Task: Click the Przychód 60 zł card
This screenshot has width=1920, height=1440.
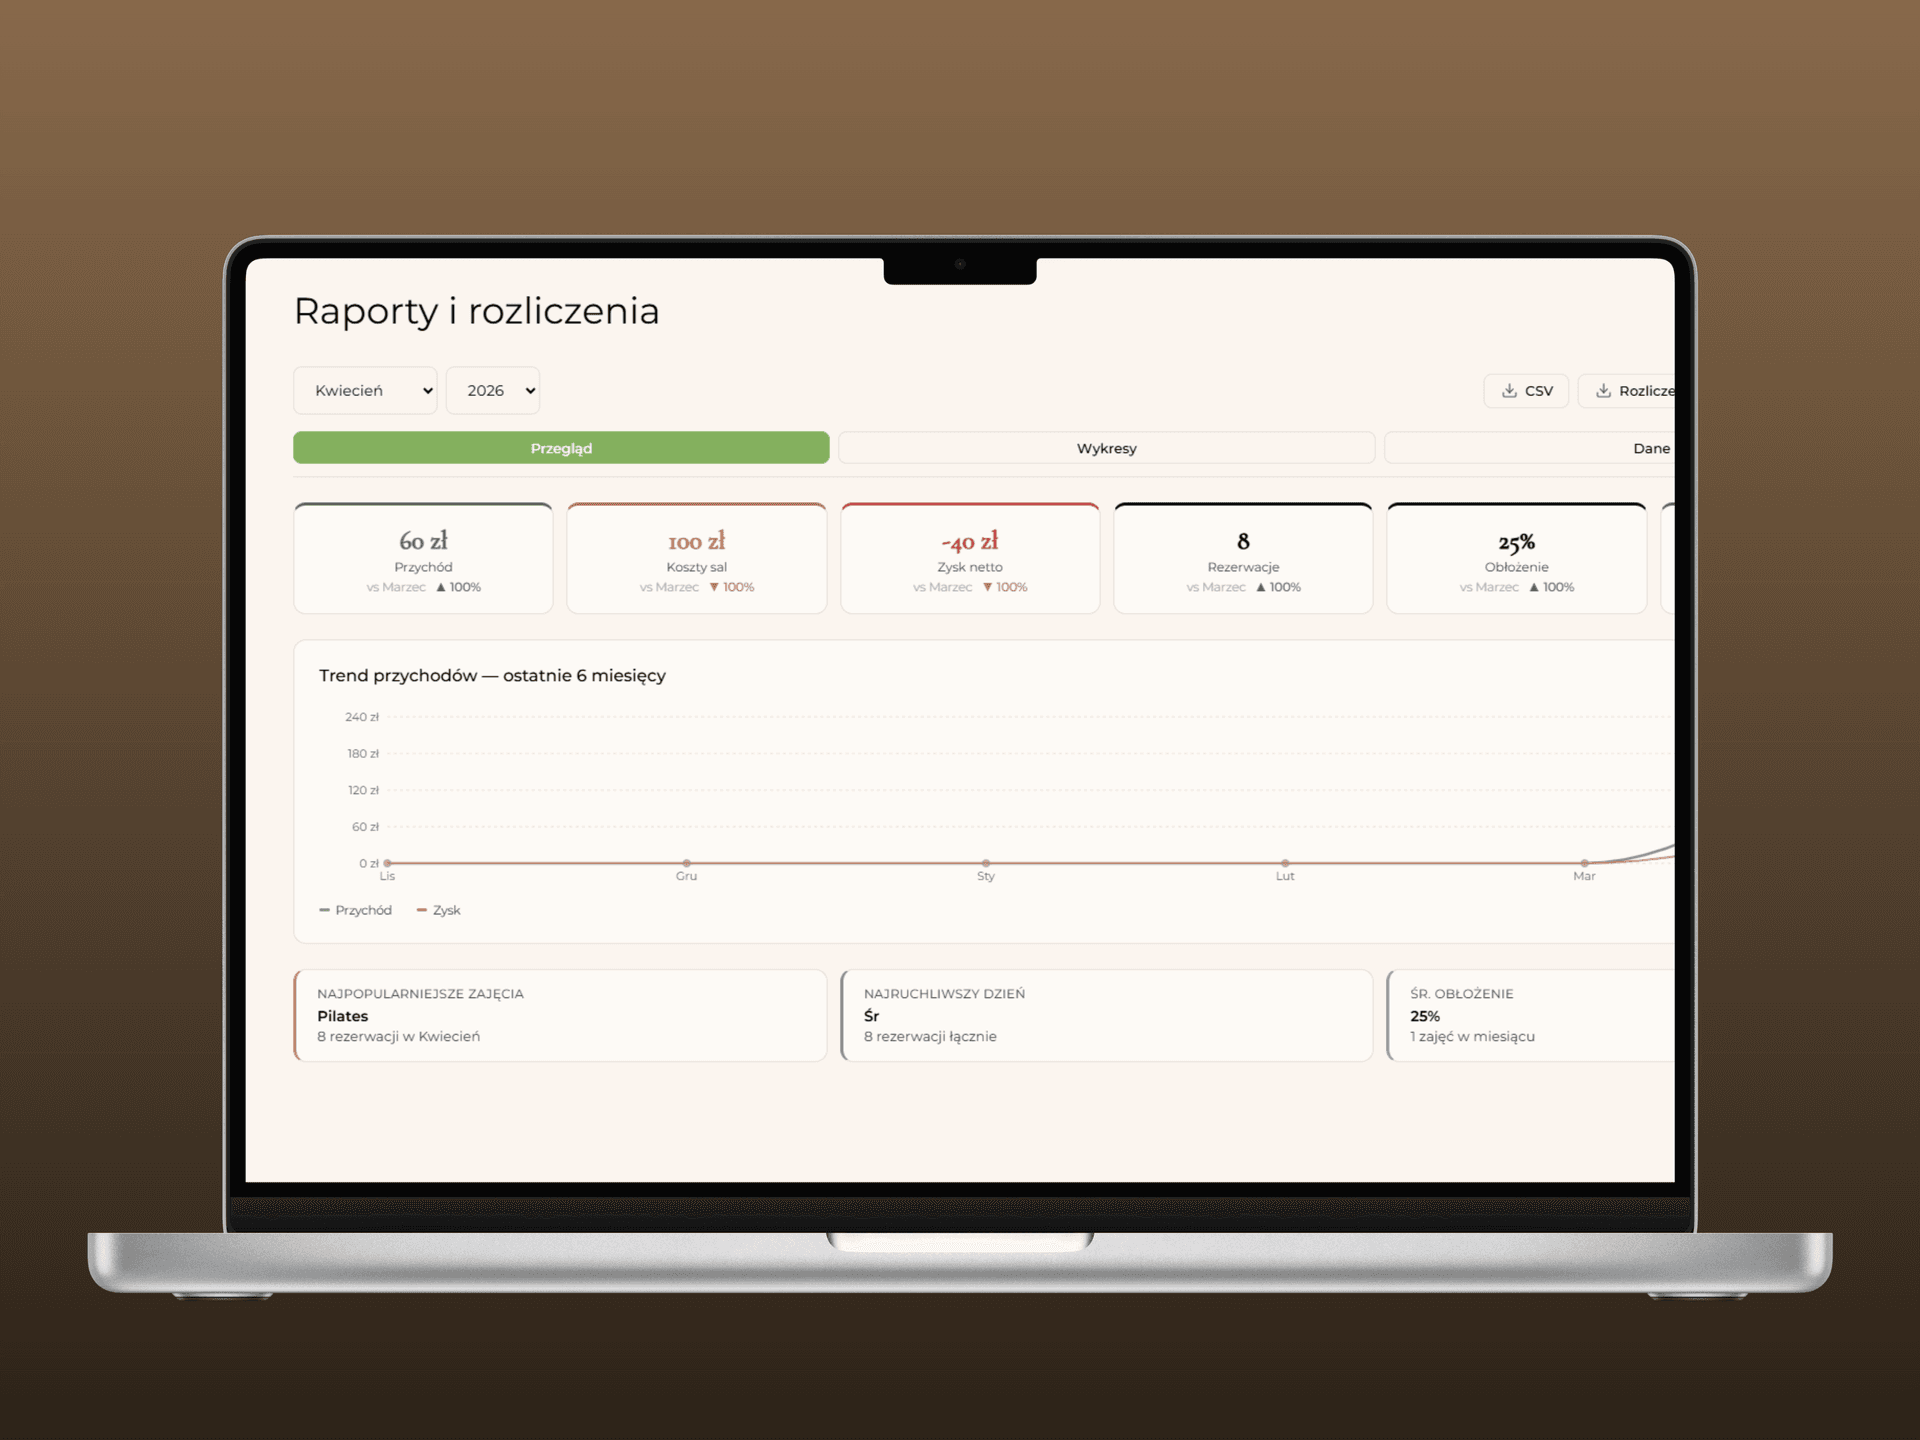Action: tap(423, 558)
